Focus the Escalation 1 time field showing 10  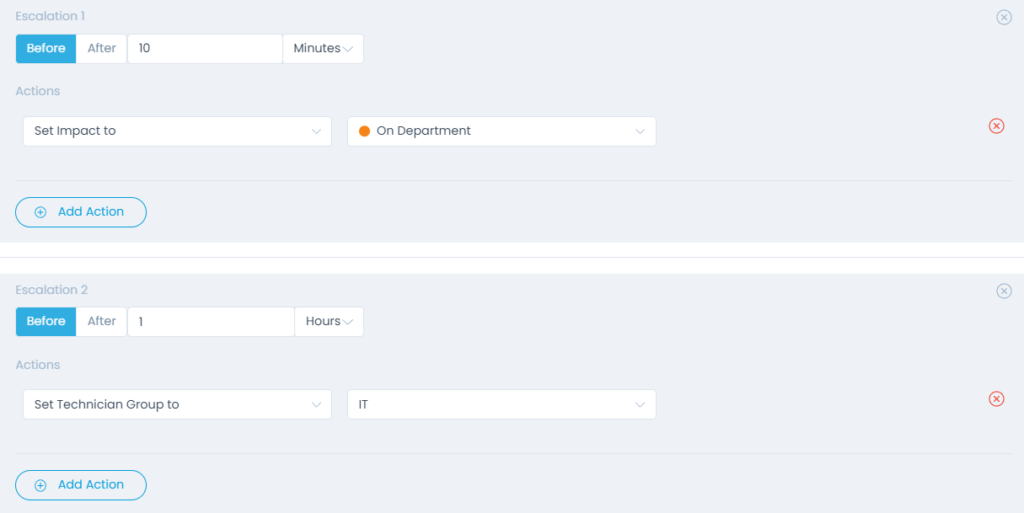[x=205, y=49]
